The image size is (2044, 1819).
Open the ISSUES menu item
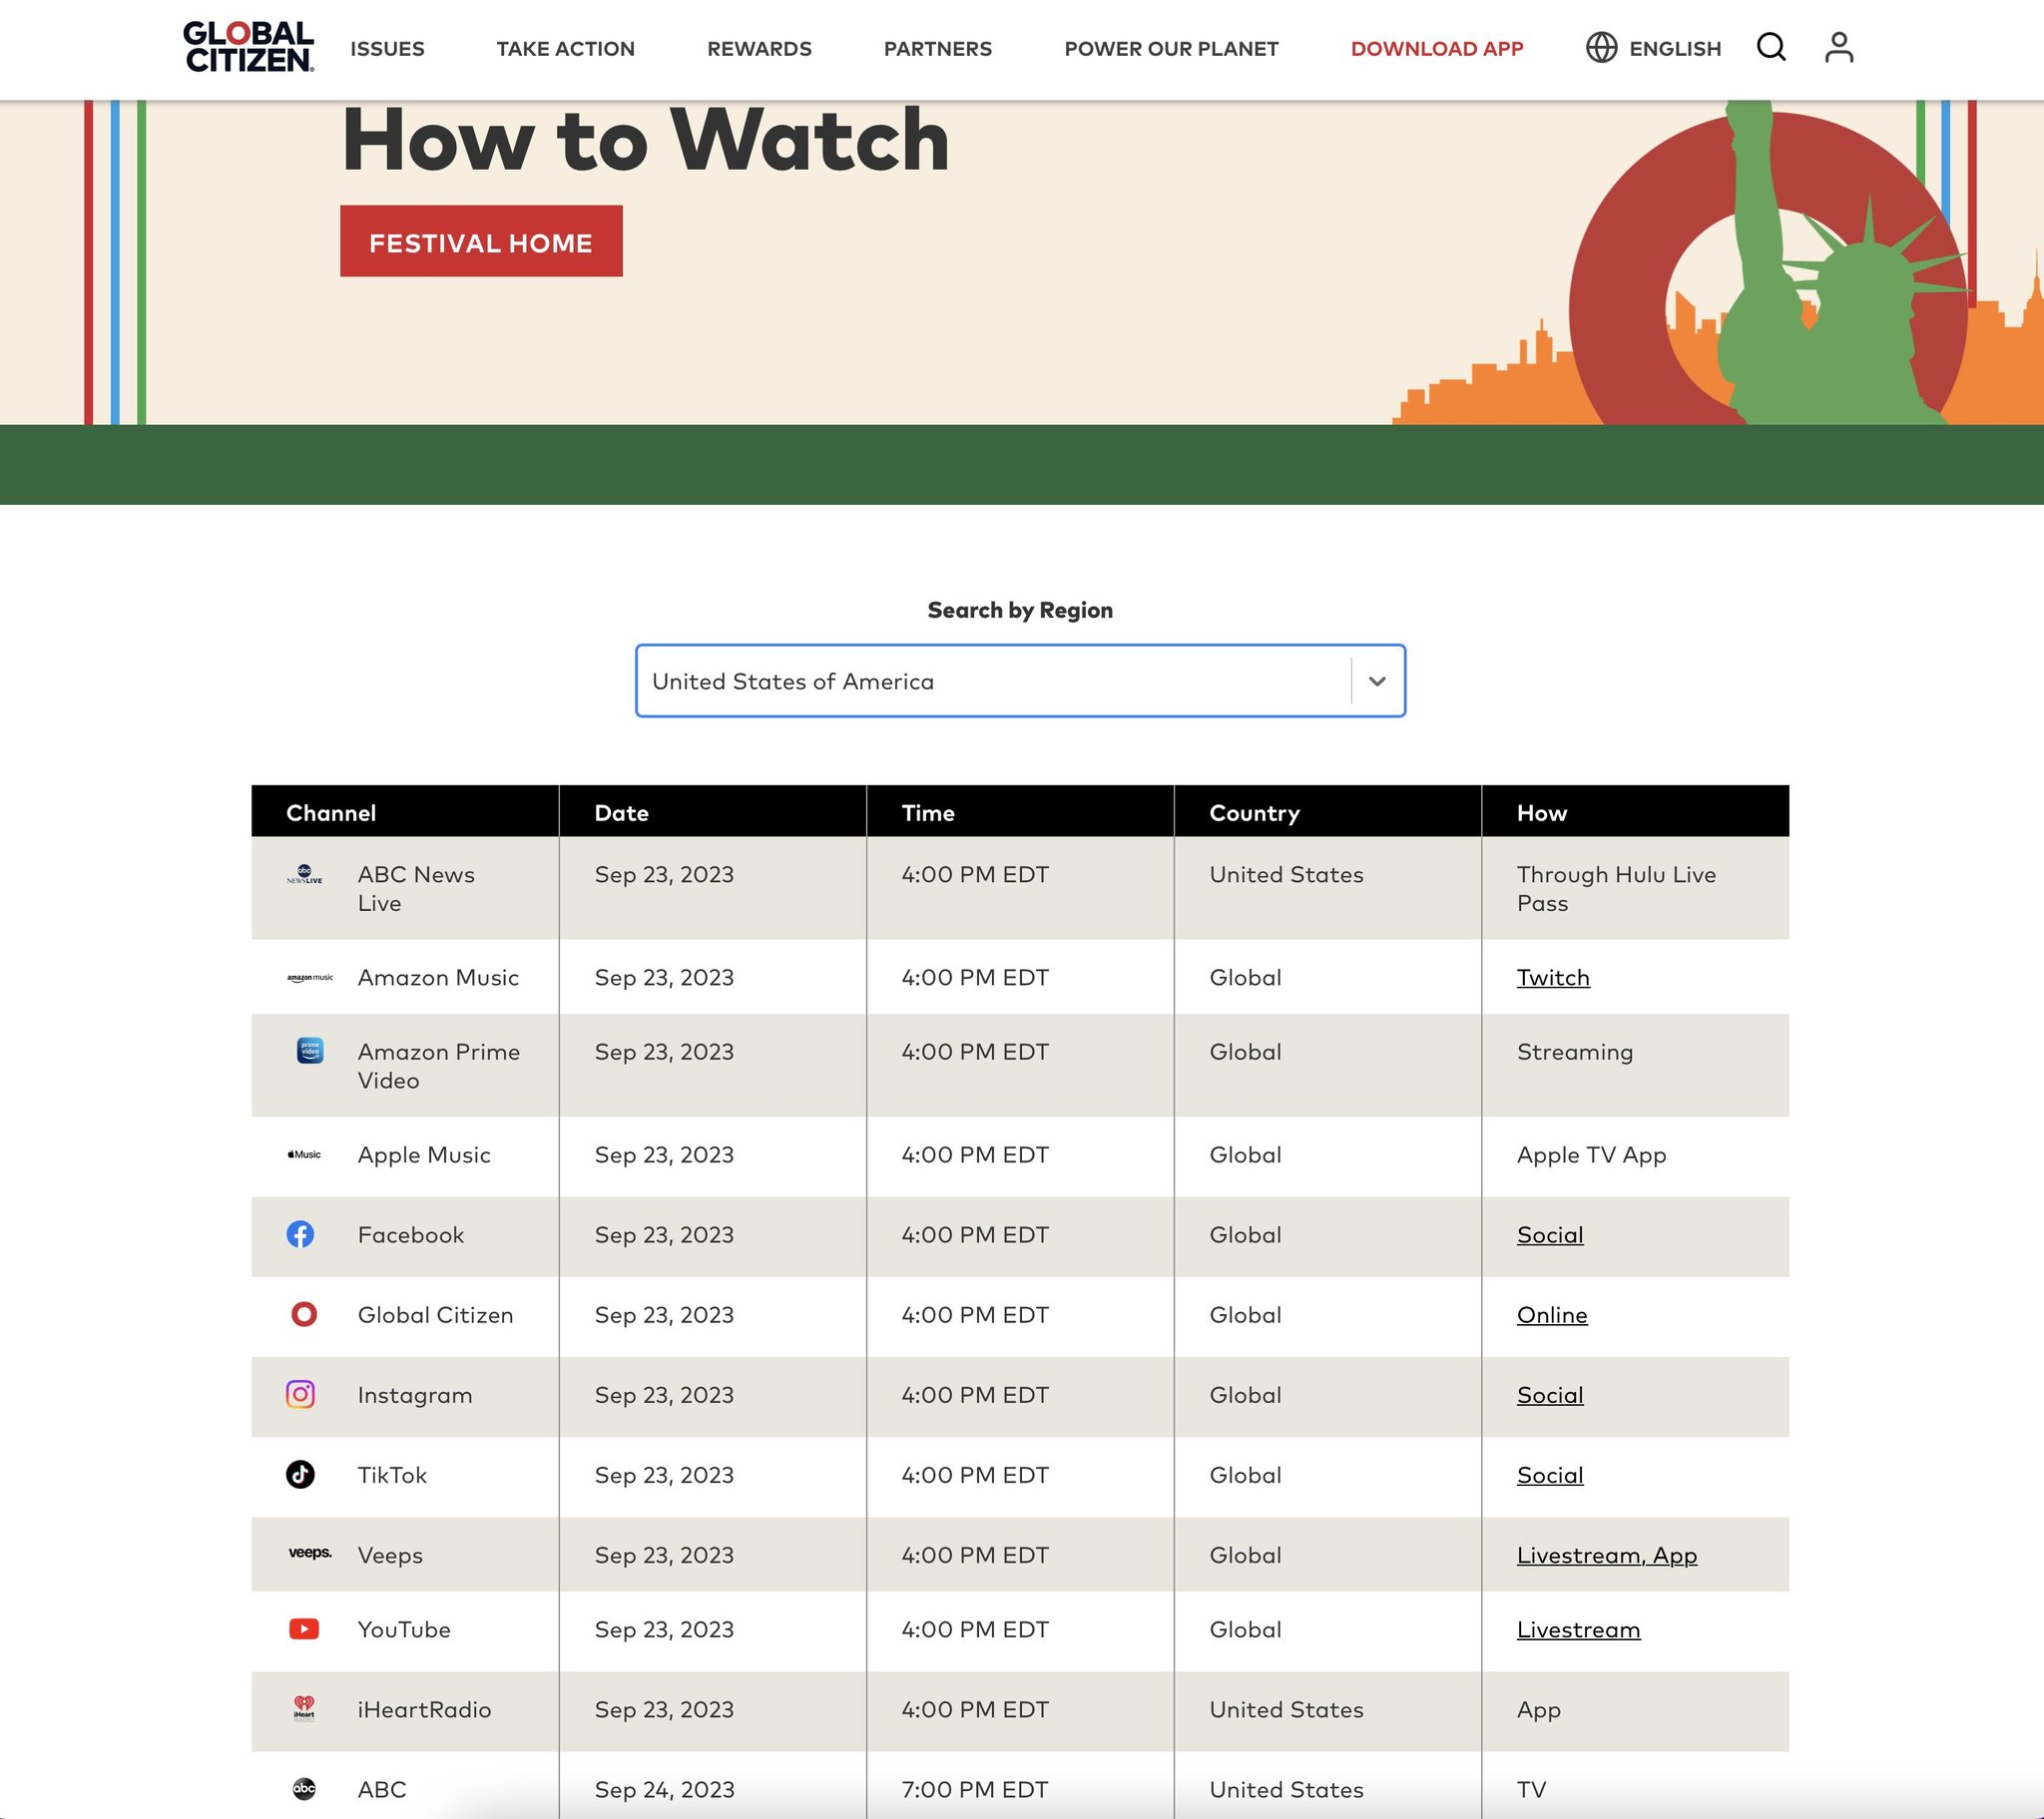(x=387, y=48)
